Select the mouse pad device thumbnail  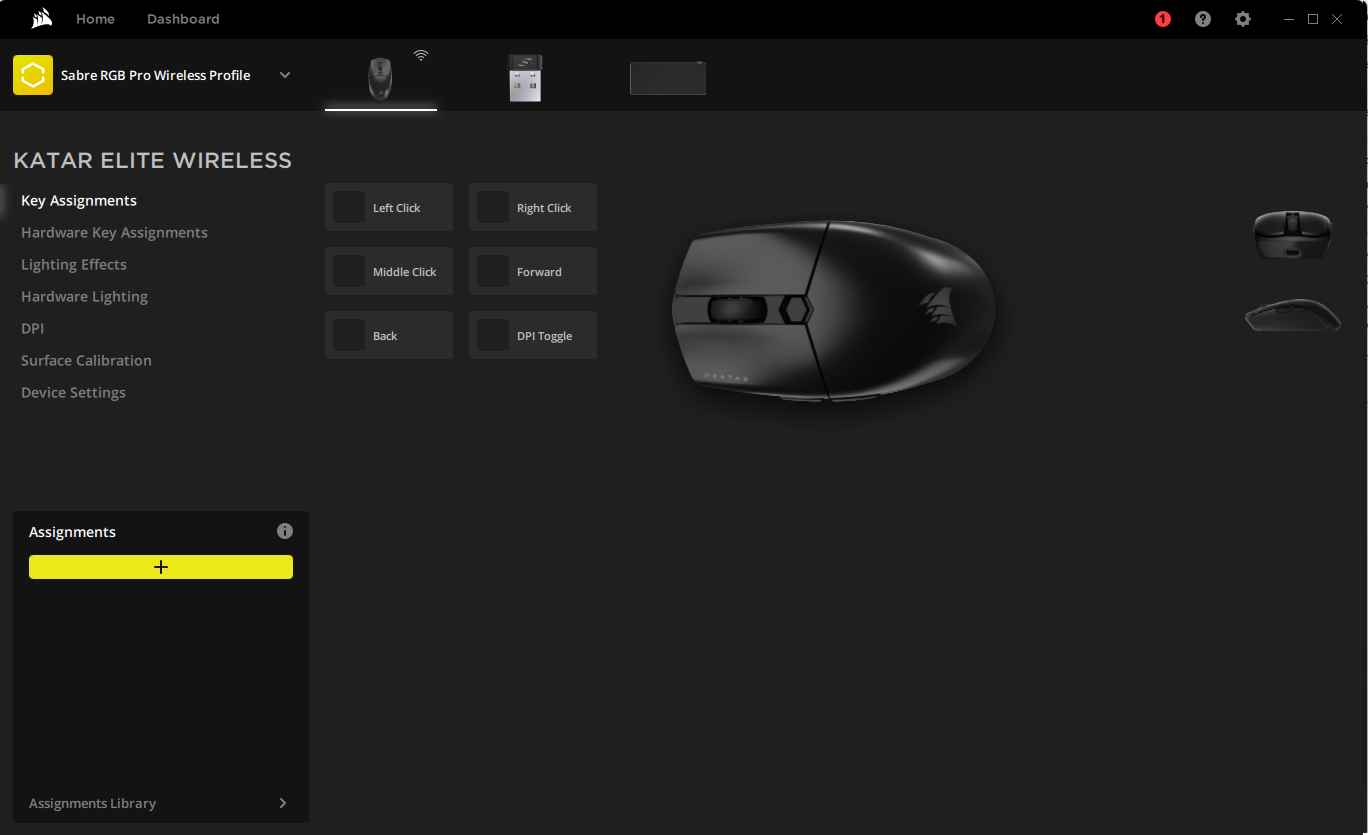(x=668, y=78)
